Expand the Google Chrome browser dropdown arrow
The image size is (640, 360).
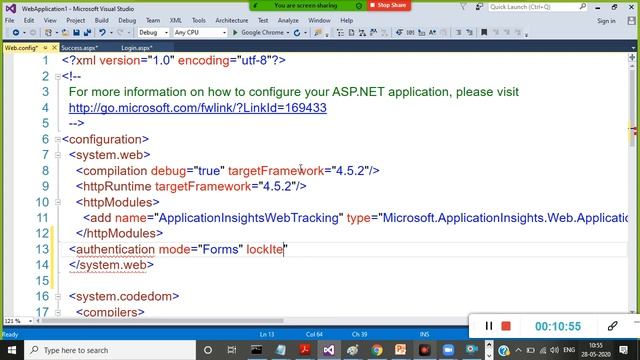pos(288,33)
